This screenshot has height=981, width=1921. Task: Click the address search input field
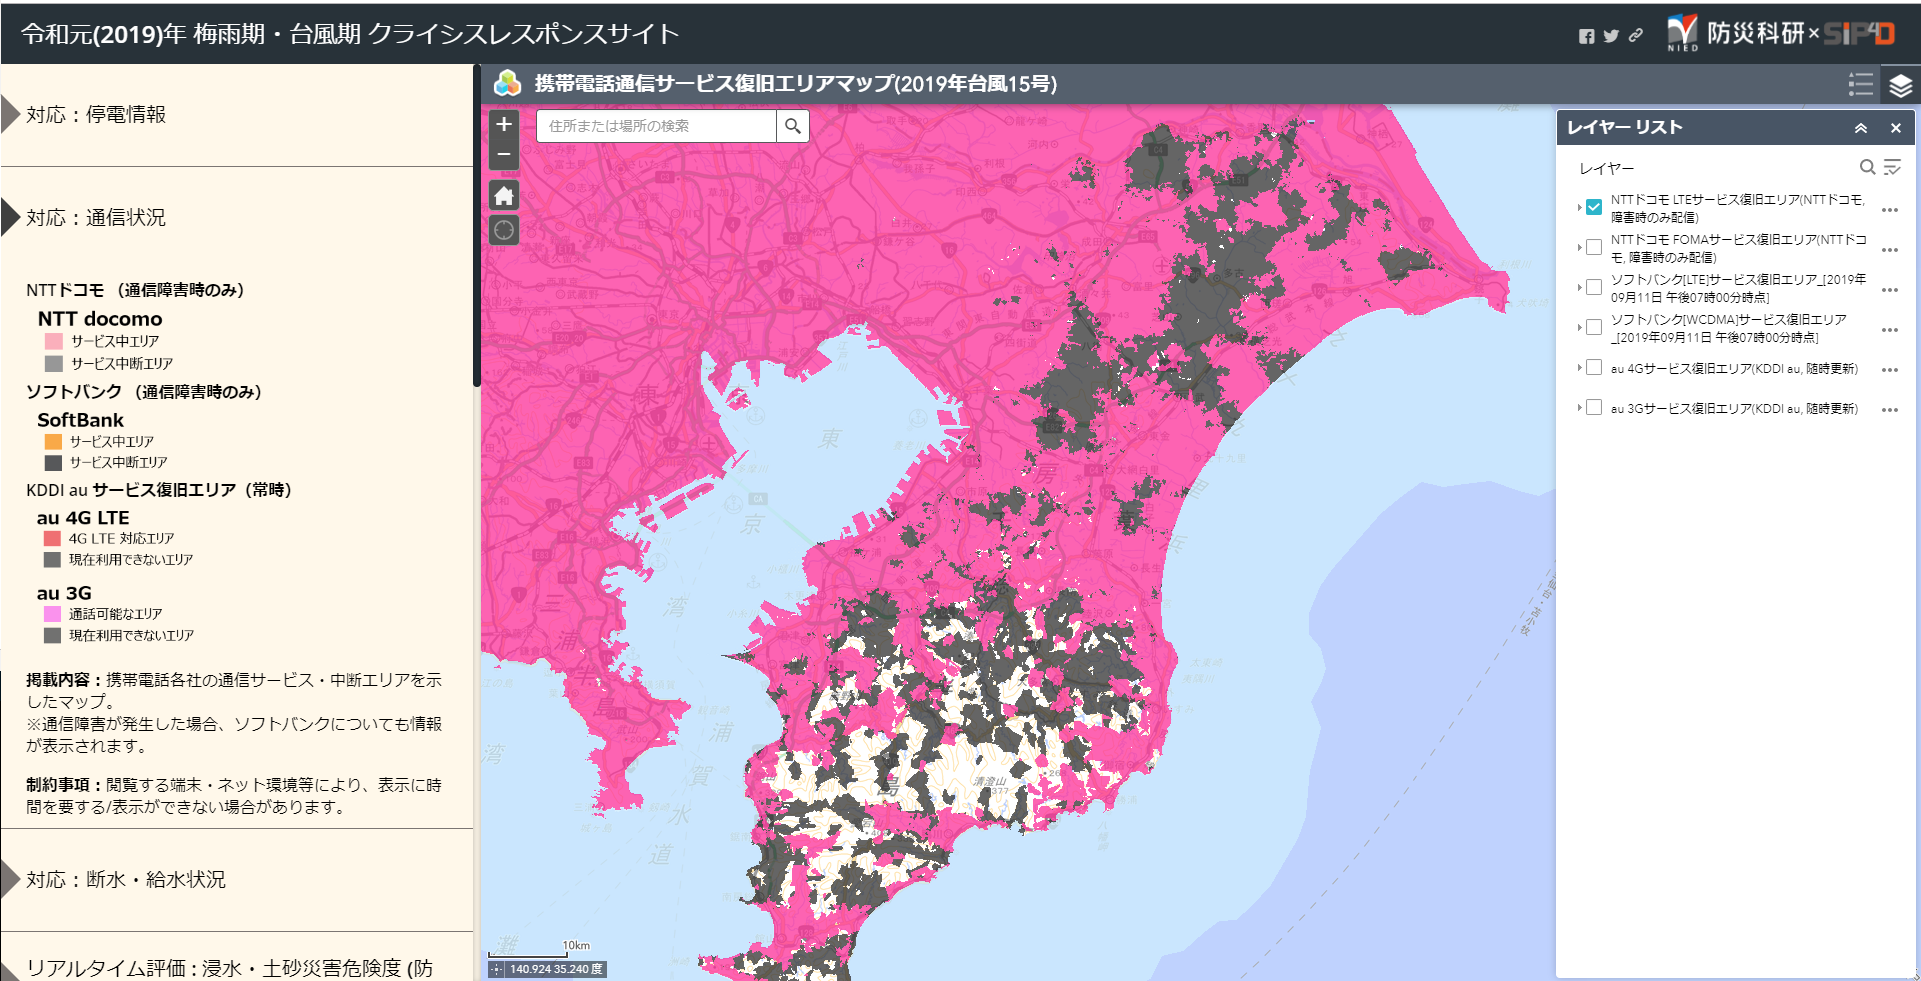coord(656,126)
